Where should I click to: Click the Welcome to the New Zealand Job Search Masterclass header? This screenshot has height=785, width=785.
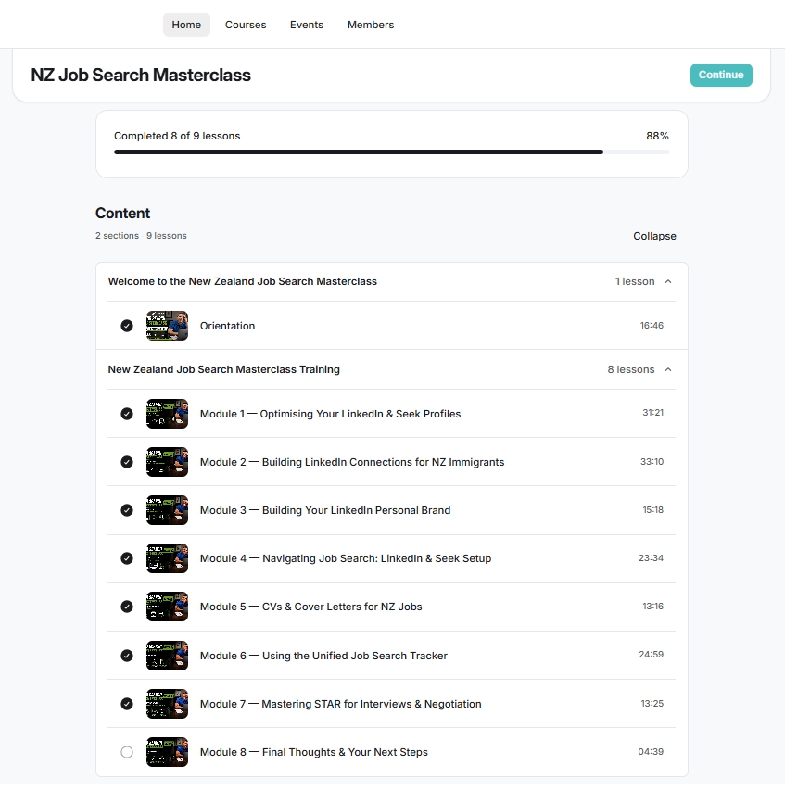(x=242, y=281)
